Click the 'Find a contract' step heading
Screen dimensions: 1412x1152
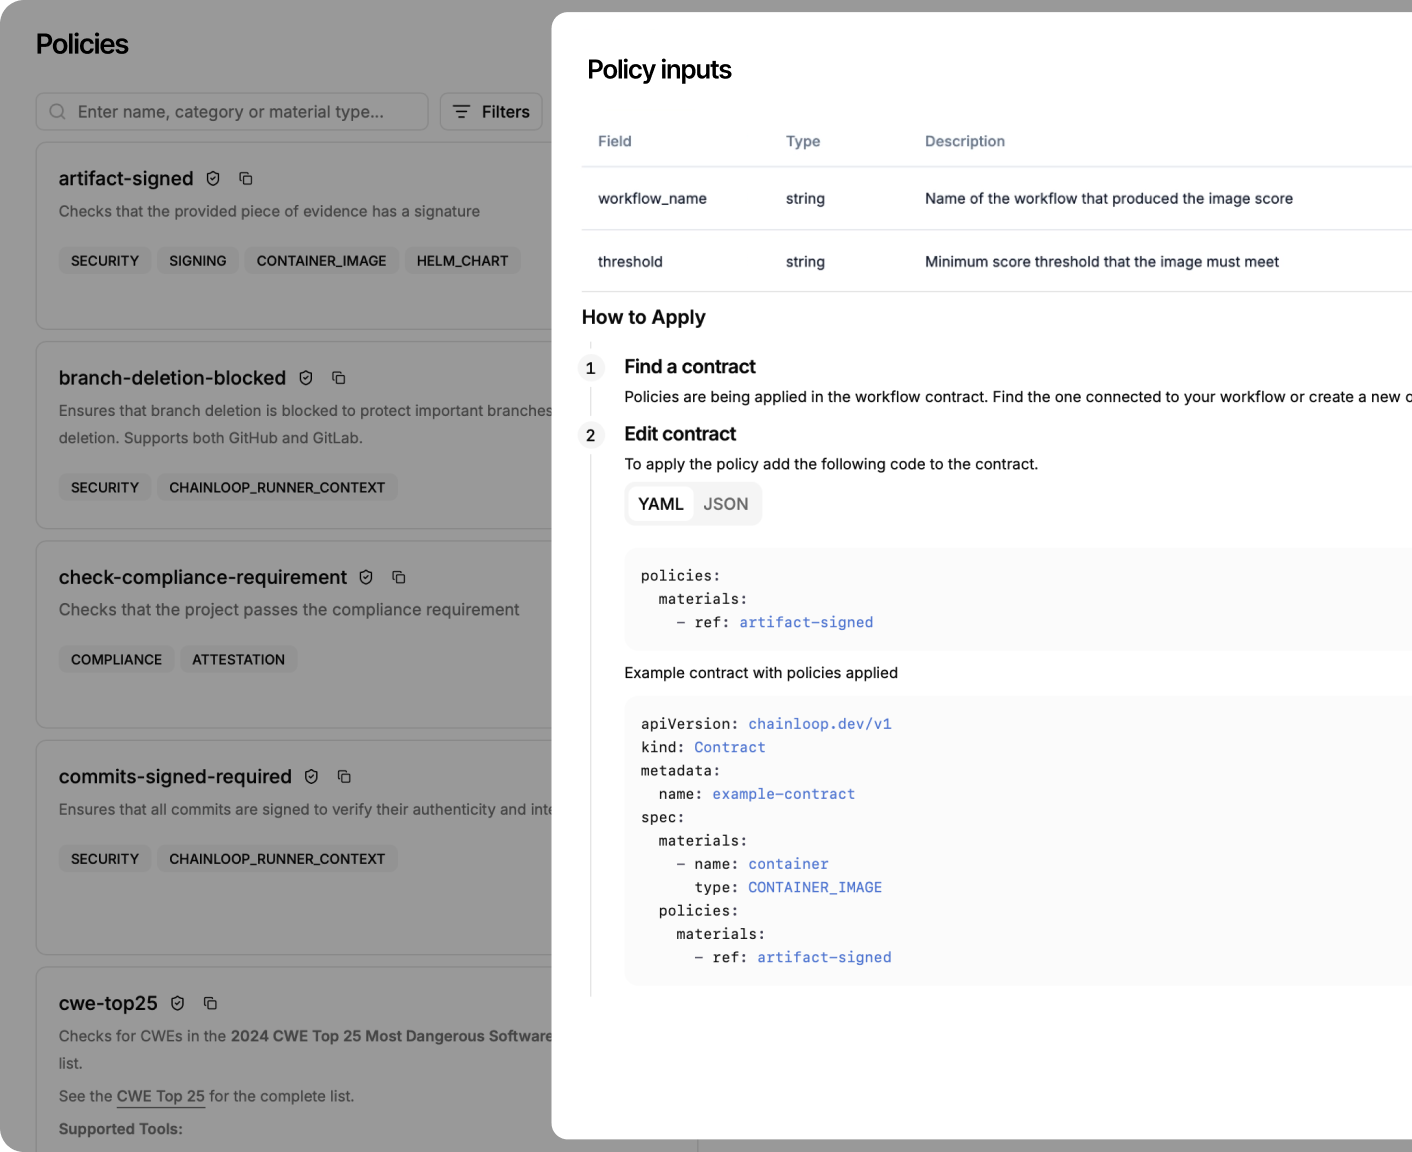(x=690, y=367)
